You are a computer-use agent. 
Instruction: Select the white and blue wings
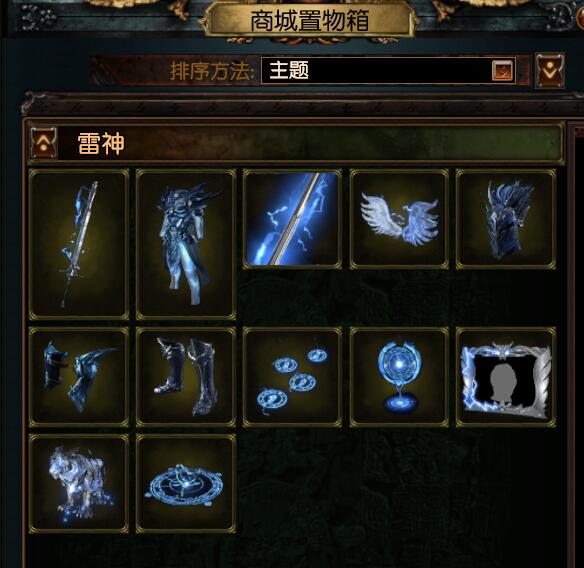tap(399, 219)
